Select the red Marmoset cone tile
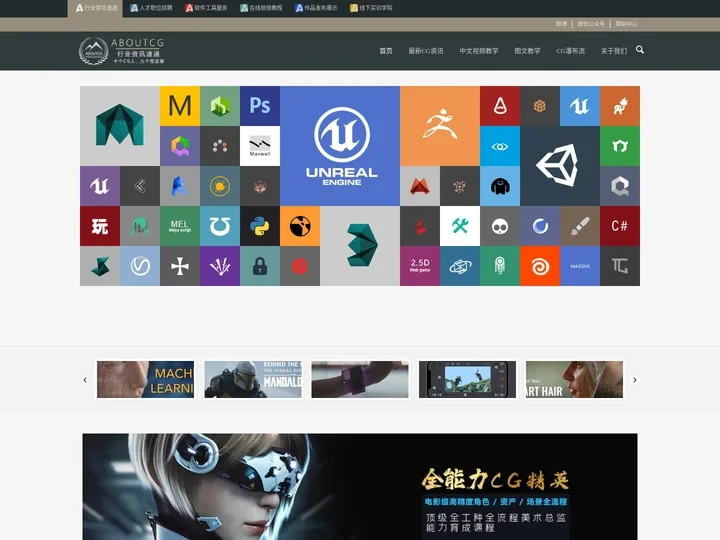This screenshot has width=720, height=540. point(500,106)
